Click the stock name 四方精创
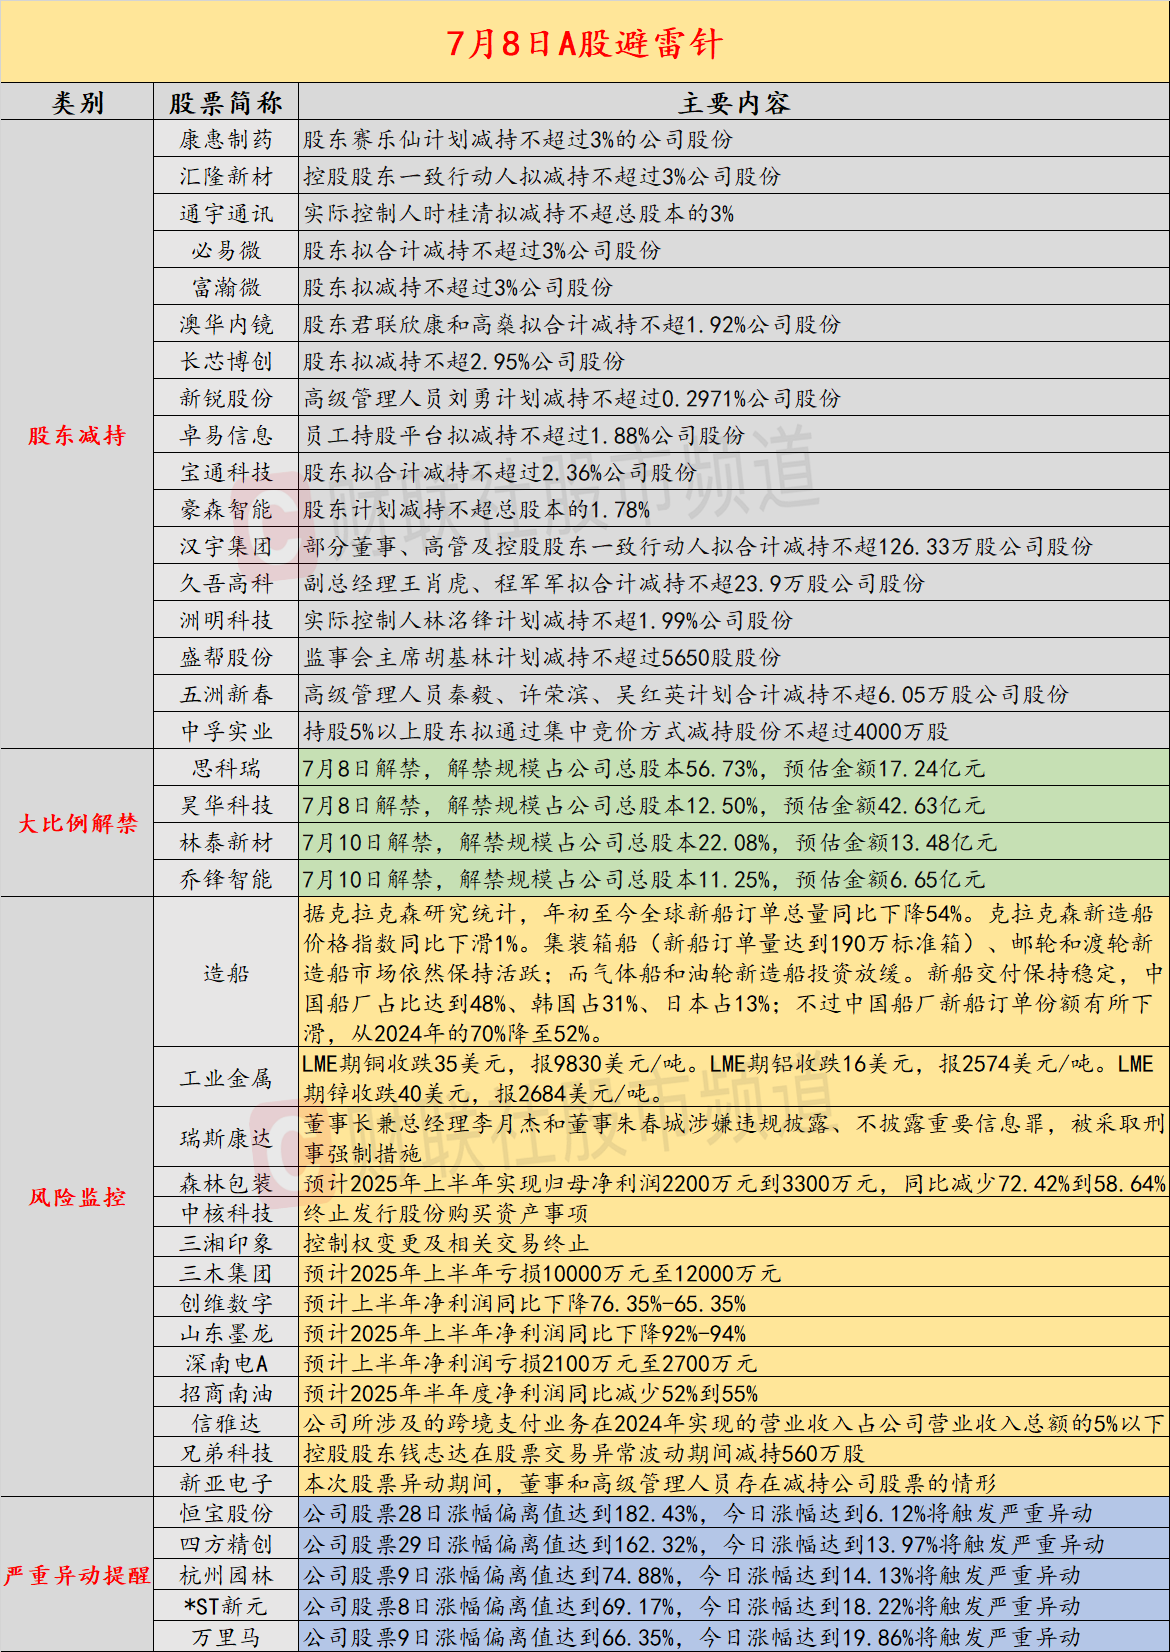 [x=226, y=1545]
